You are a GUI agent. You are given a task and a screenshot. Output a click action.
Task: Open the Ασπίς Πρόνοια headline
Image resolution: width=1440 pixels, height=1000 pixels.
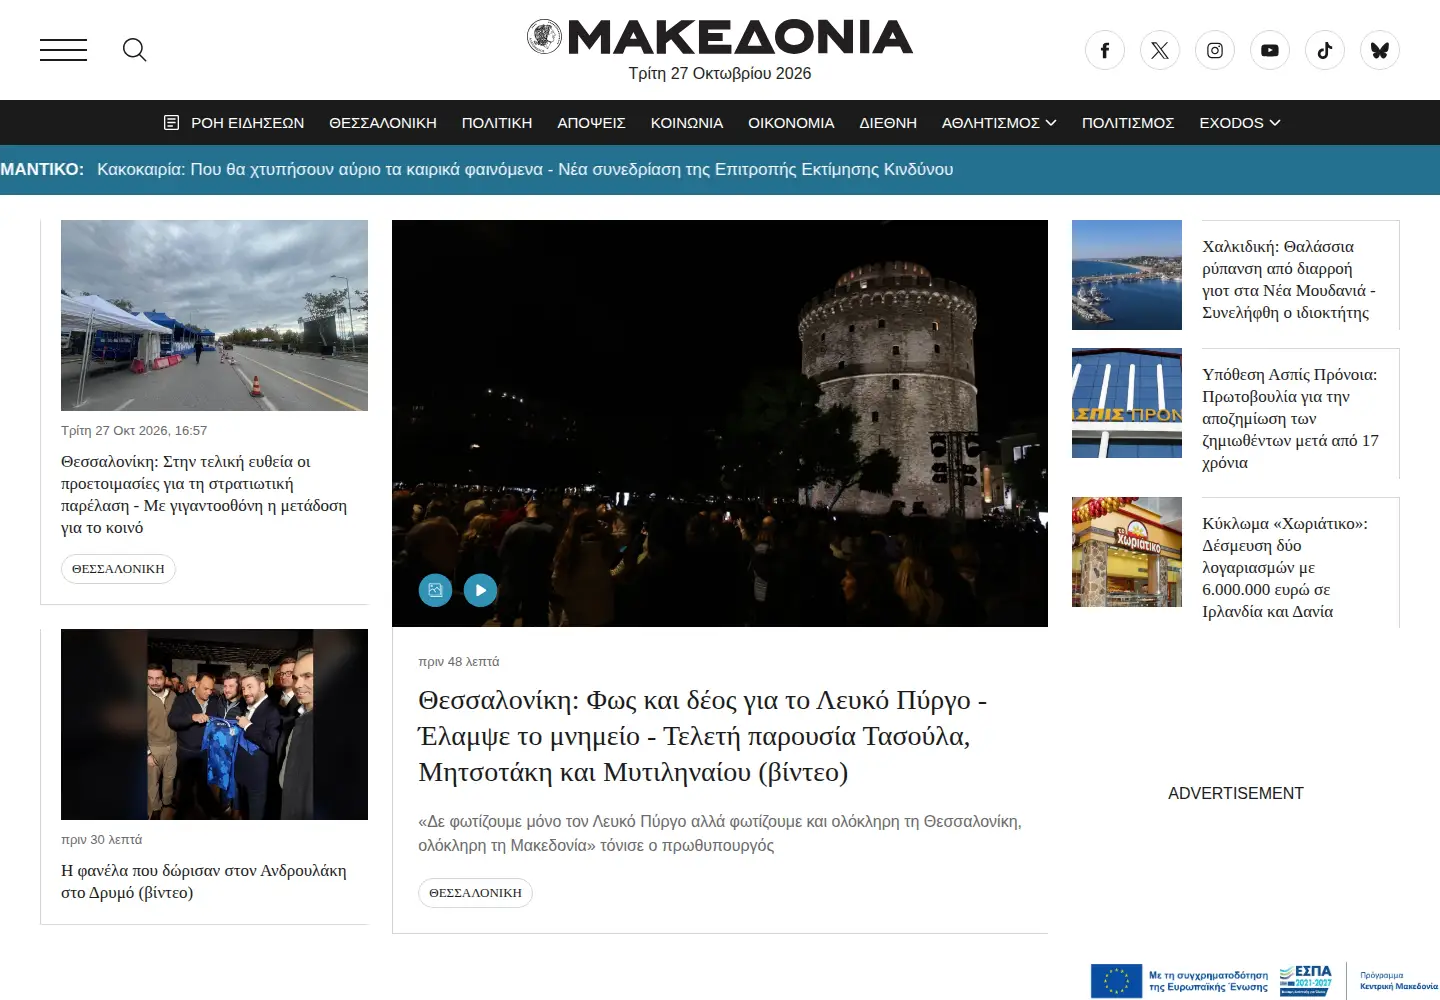[x=1290, y=419]
